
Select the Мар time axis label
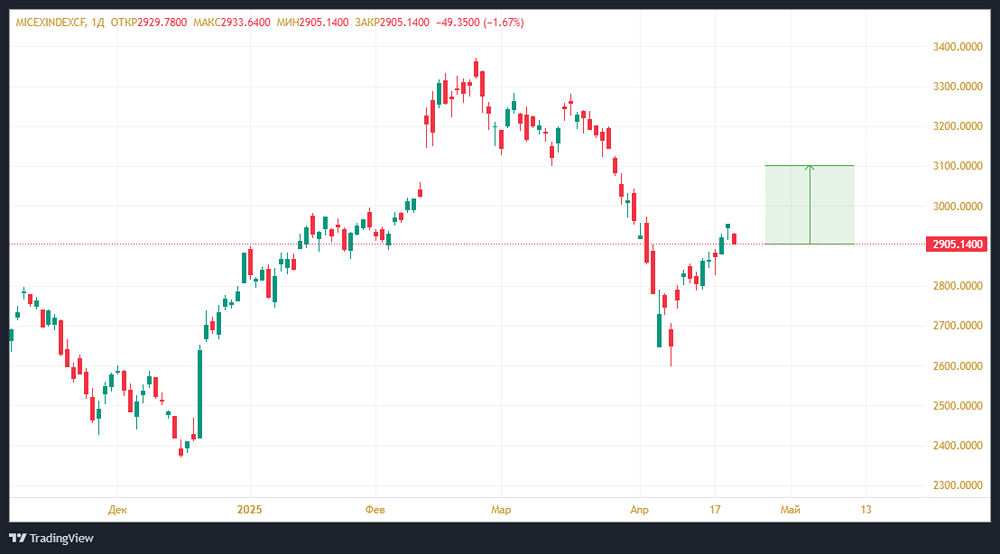click(501, 509)
